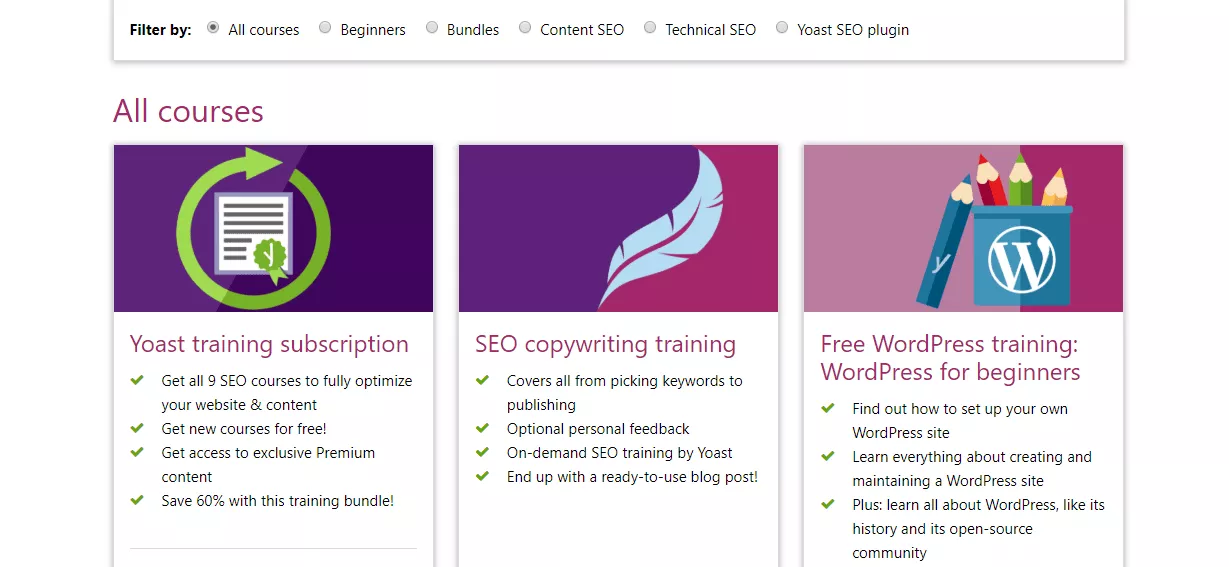Click checkmark beside Save 60% with bundle
The height and width of the screenshot is (567, 1229).
(137, 500)
